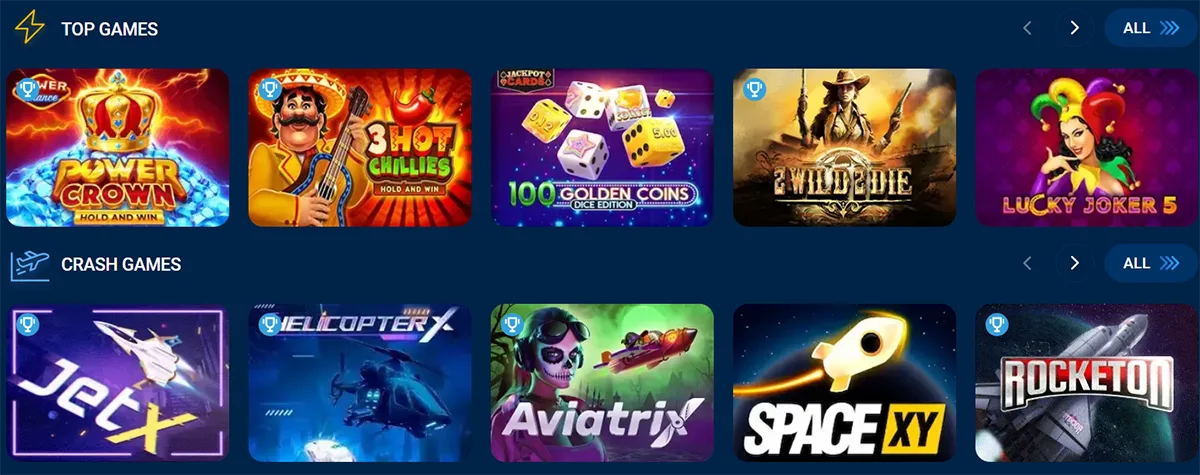Image resolution: width=1200 pixels, height=475 pixels.
Task: Show next Crash Games with right arrow
Action: click(x=1075, y=264)
